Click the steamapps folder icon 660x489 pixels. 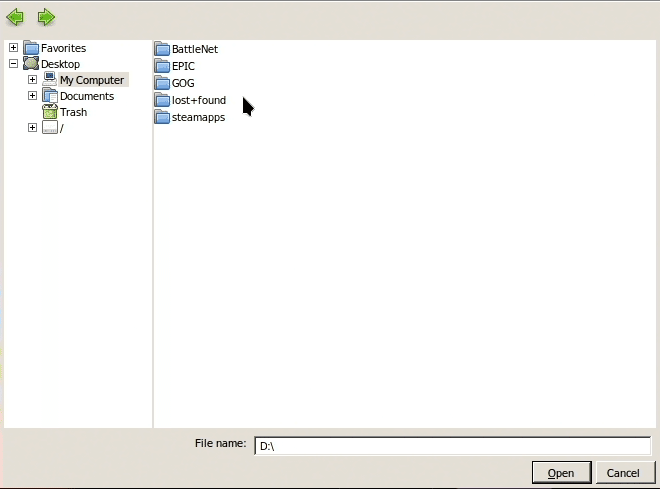coord(162,117)
